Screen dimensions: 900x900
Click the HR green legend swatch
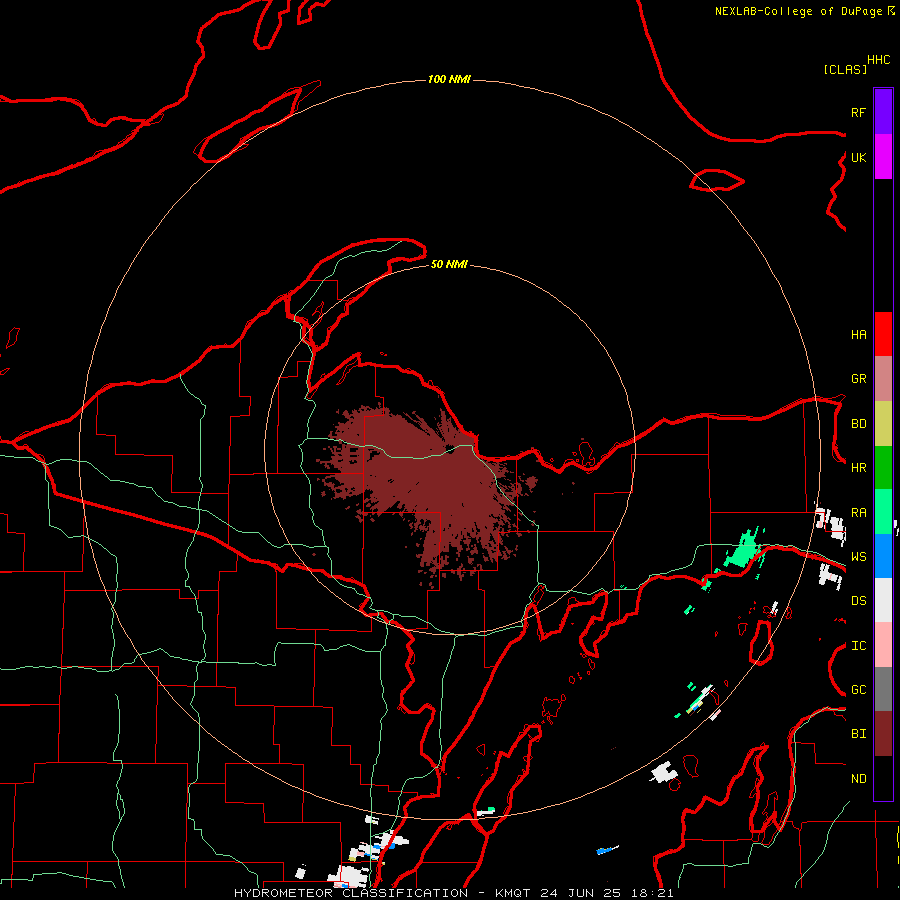pos(883,468)
